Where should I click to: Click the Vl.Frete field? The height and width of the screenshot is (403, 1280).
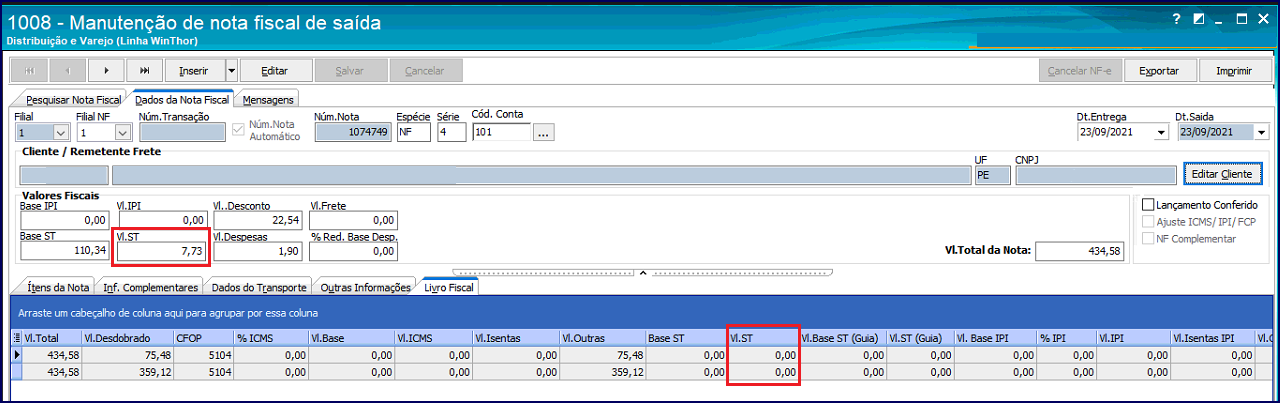tap(354, 220)
